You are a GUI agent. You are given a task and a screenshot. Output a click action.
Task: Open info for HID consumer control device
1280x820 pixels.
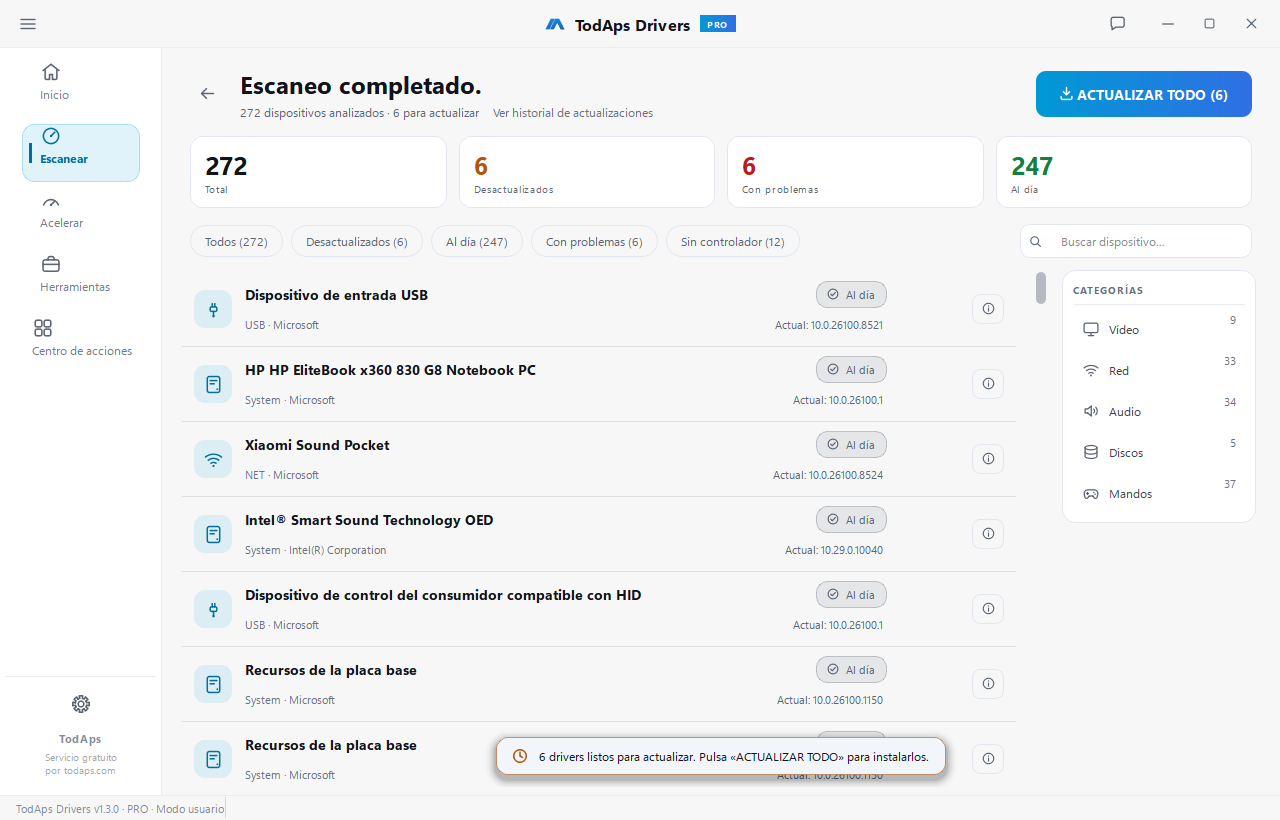point(988,609)
